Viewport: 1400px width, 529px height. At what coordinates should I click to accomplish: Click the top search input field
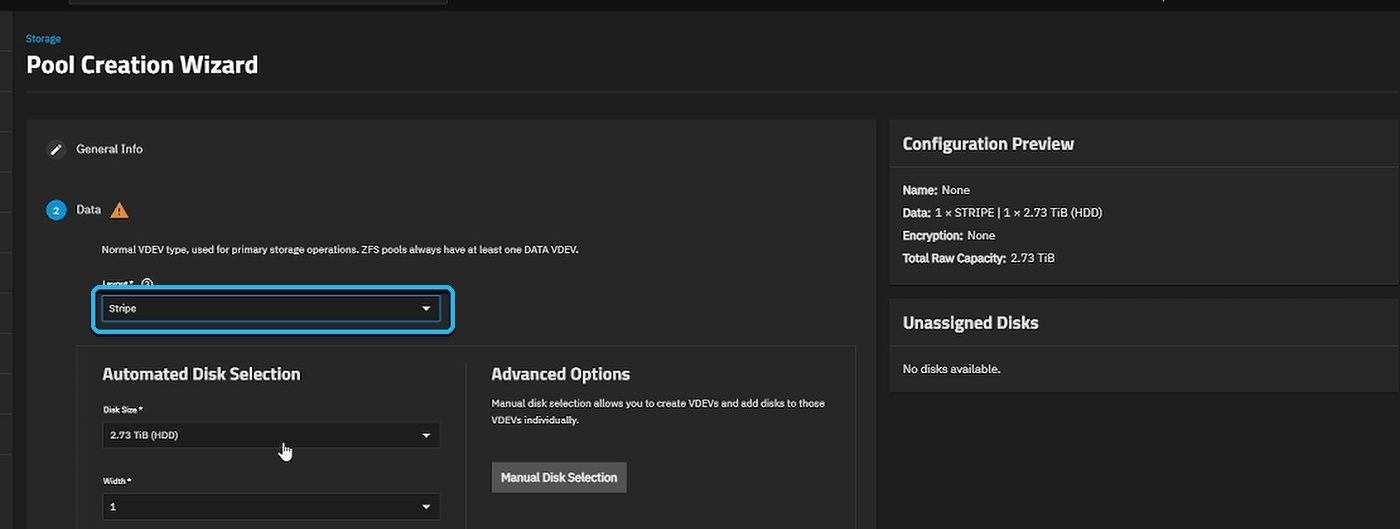pos(257,2)
